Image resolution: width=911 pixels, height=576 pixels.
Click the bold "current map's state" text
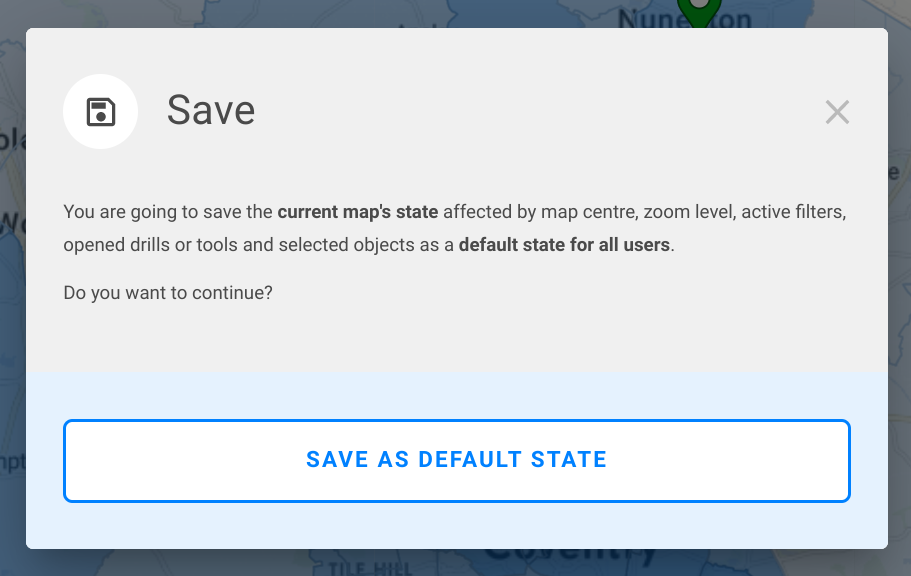[357, 212]
